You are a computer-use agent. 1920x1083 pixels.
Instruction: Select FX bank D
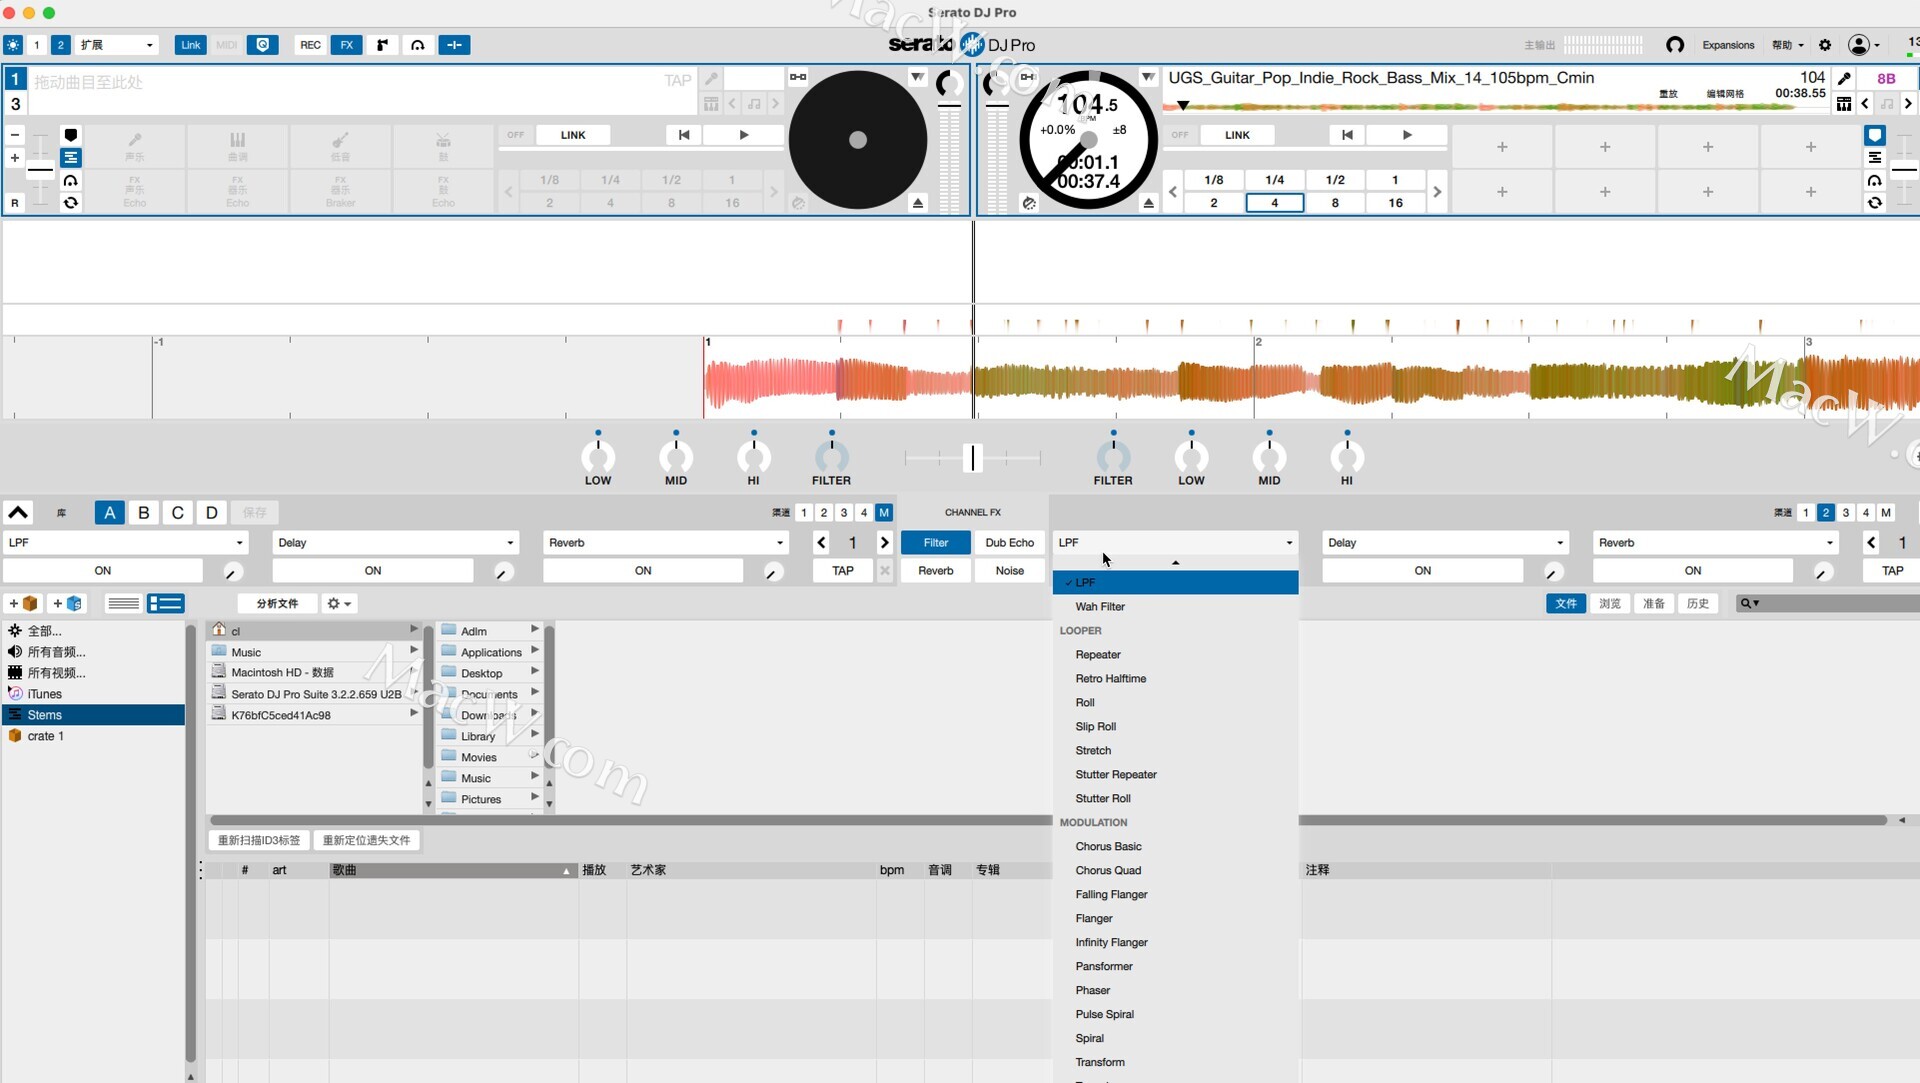(212, 513)
